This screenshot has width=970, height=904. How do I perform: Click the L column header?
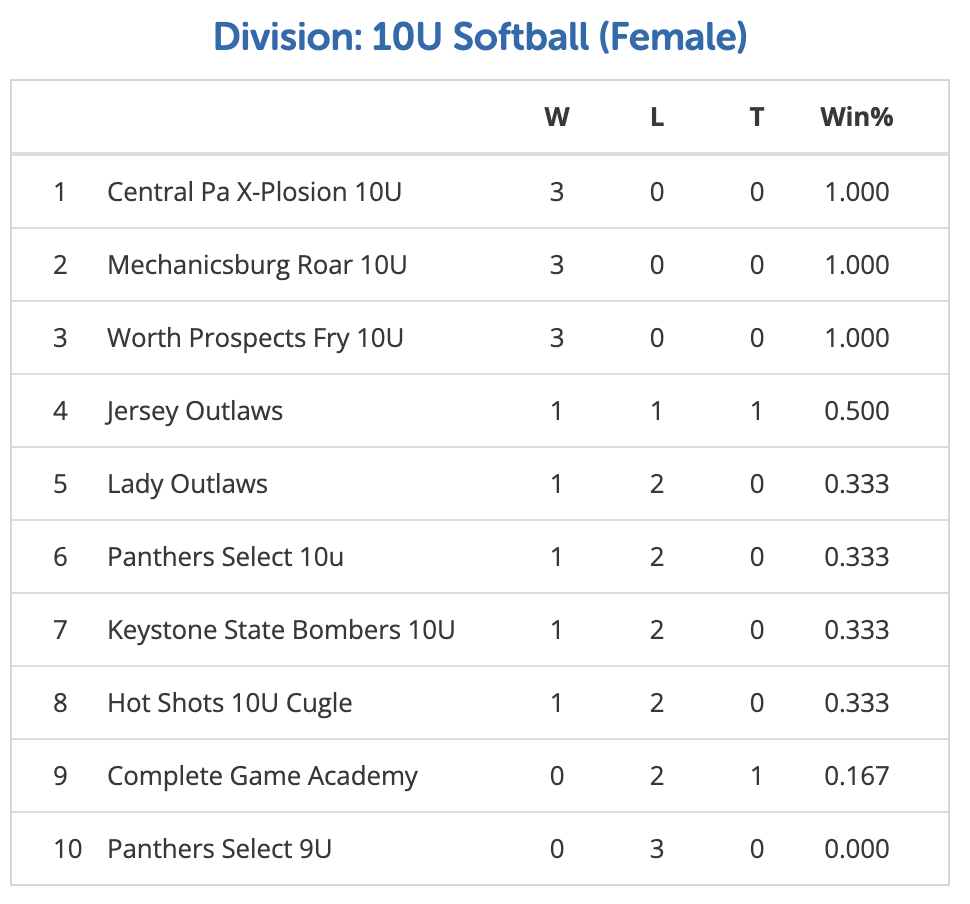tap(657, 118)
